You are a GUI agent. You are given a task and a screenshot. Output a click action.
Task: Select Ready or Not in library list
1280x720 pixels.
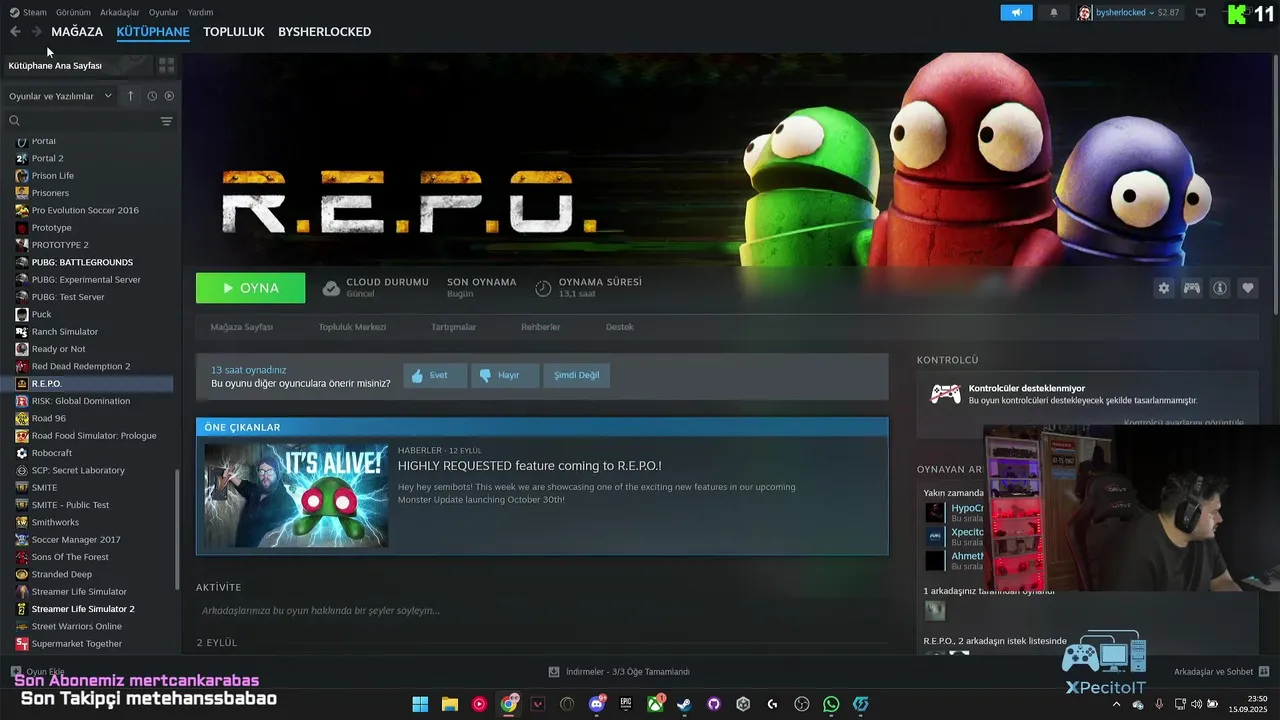tap(58, 349)
